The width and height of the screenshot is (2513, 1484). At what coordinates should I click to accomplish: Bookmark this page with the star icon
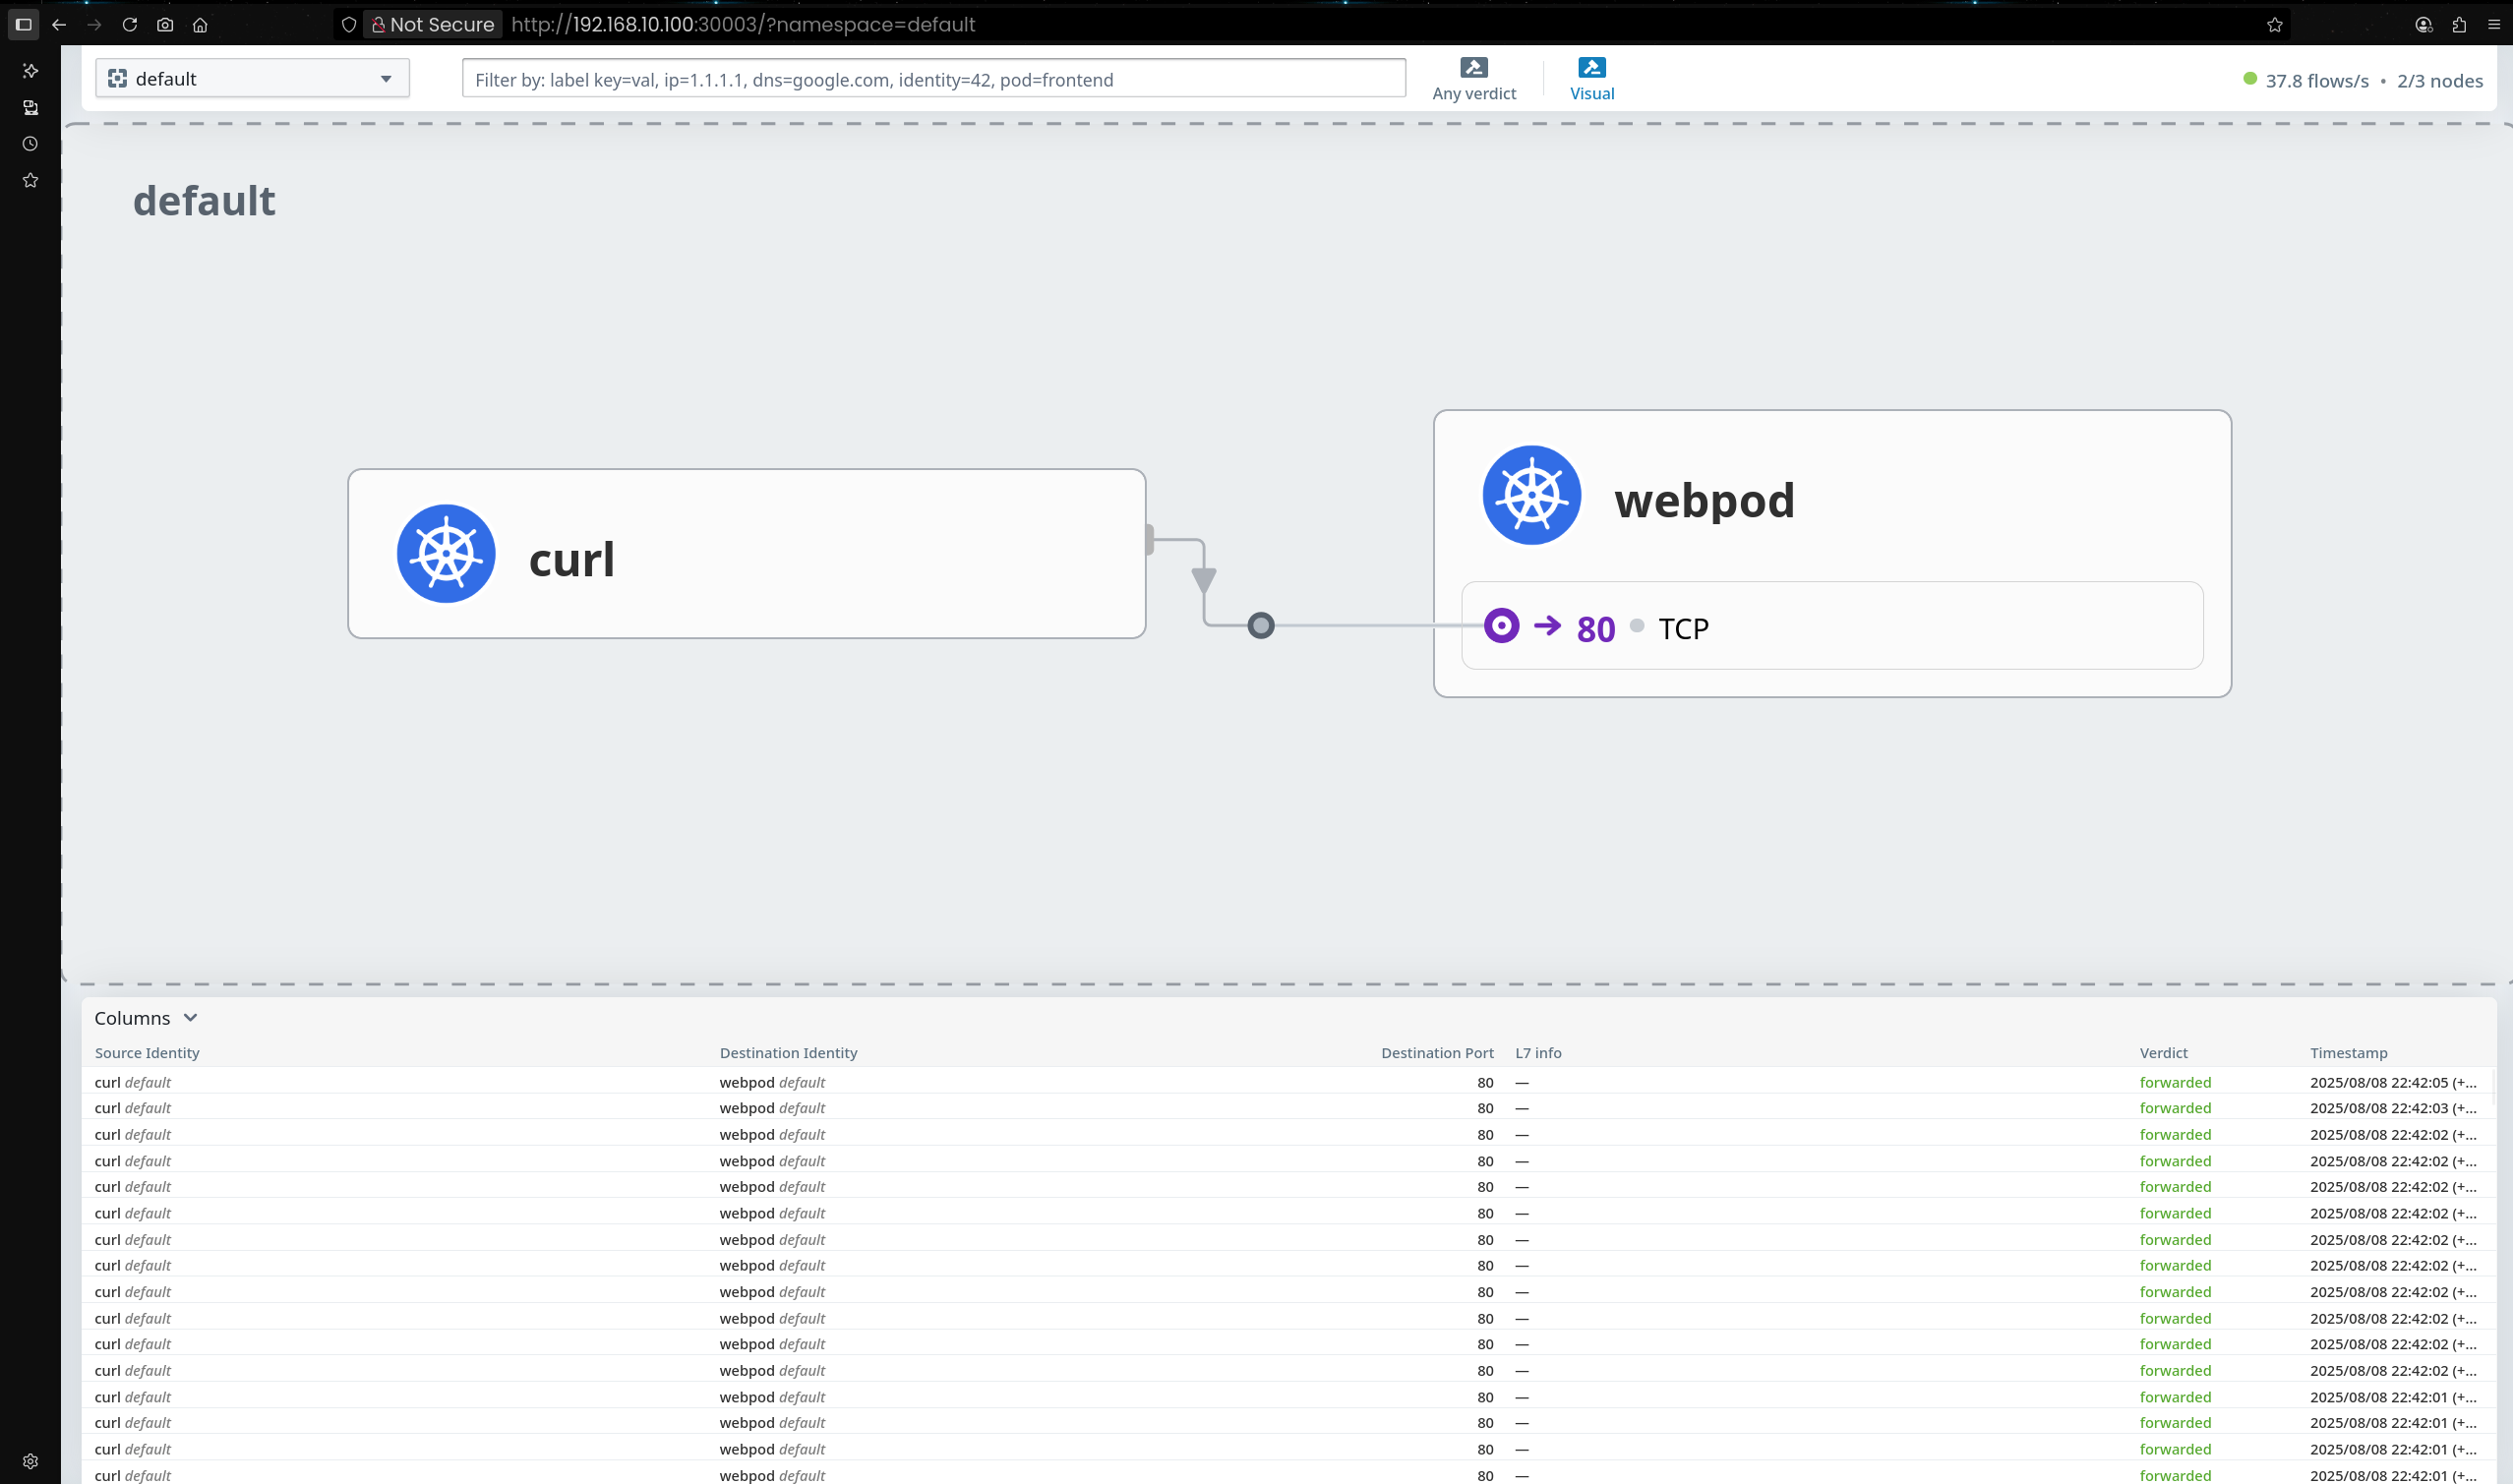[2275, 24]
